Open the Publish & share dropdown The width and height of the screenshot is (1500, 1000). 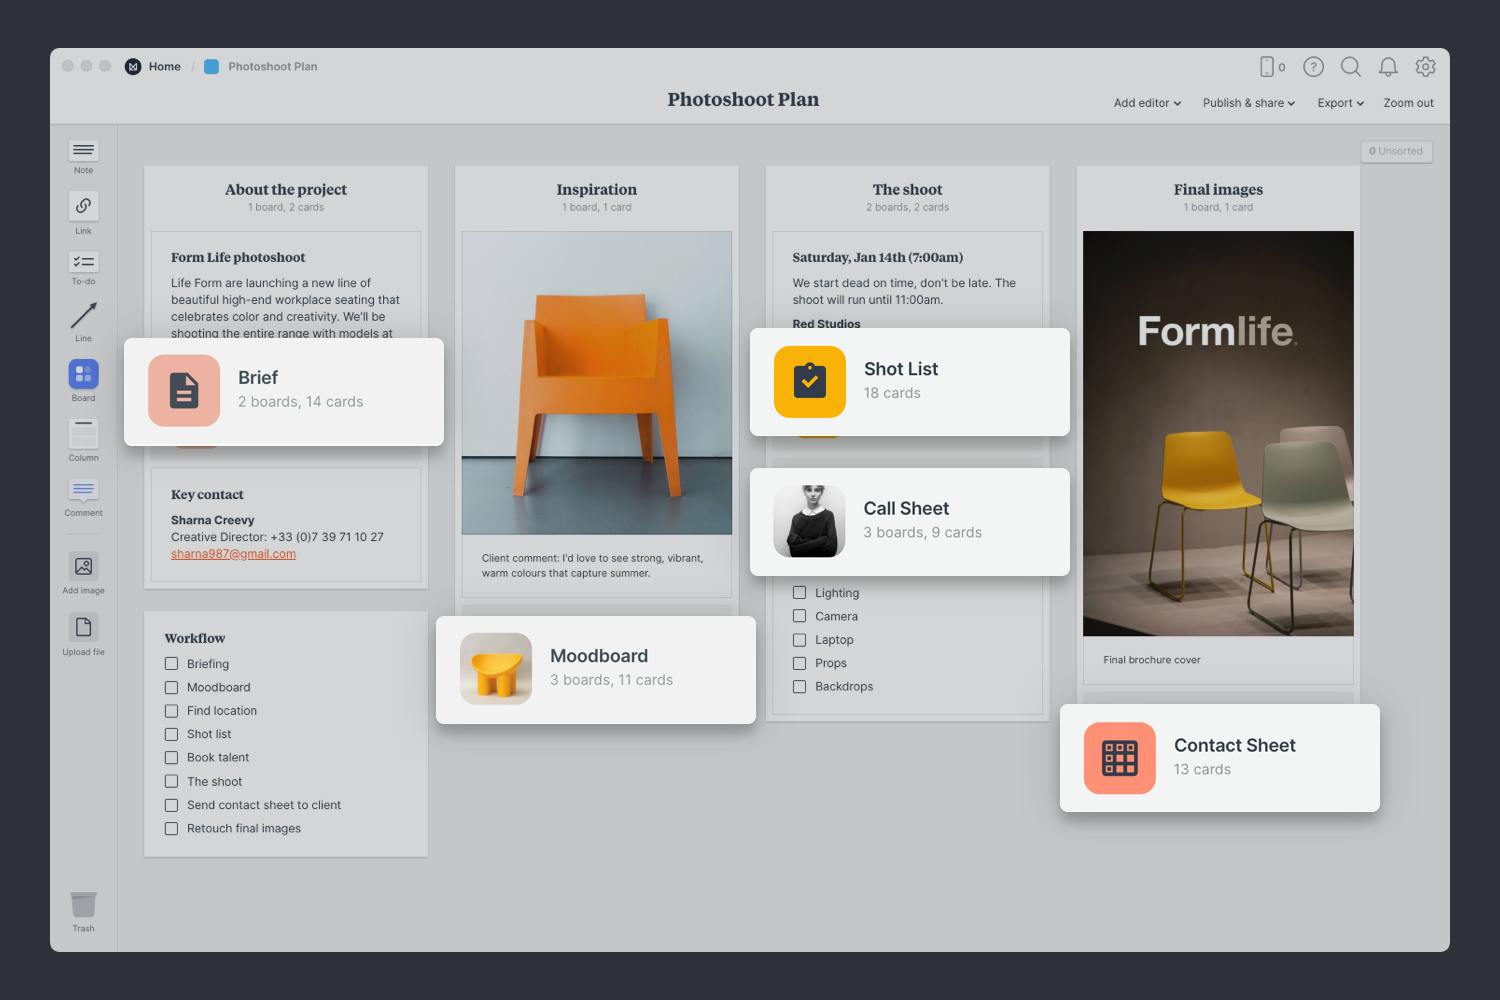(x=1248, y=103)
